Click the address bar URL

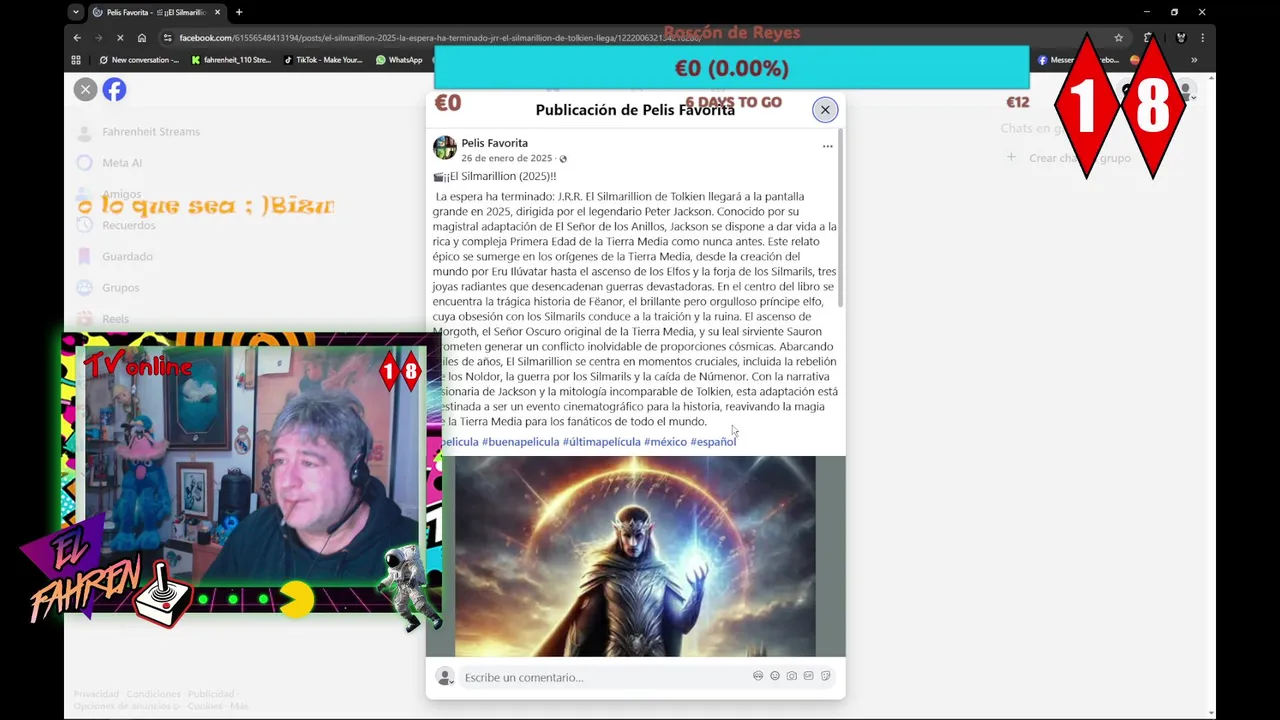pos(440,38)
